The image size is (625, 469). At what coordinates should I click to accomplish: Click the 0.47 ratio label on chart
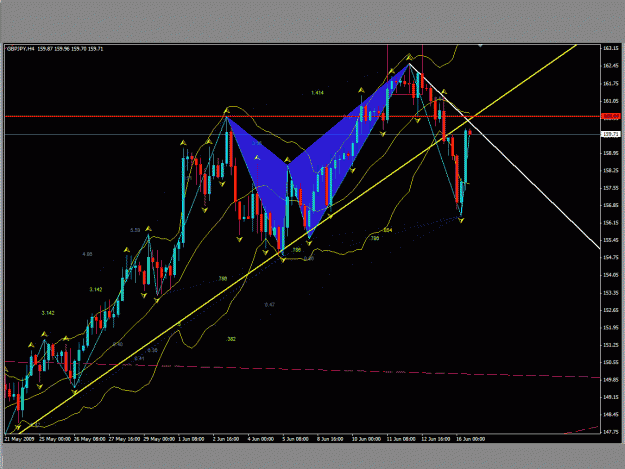pyautogui.click(x=270, y=305)
